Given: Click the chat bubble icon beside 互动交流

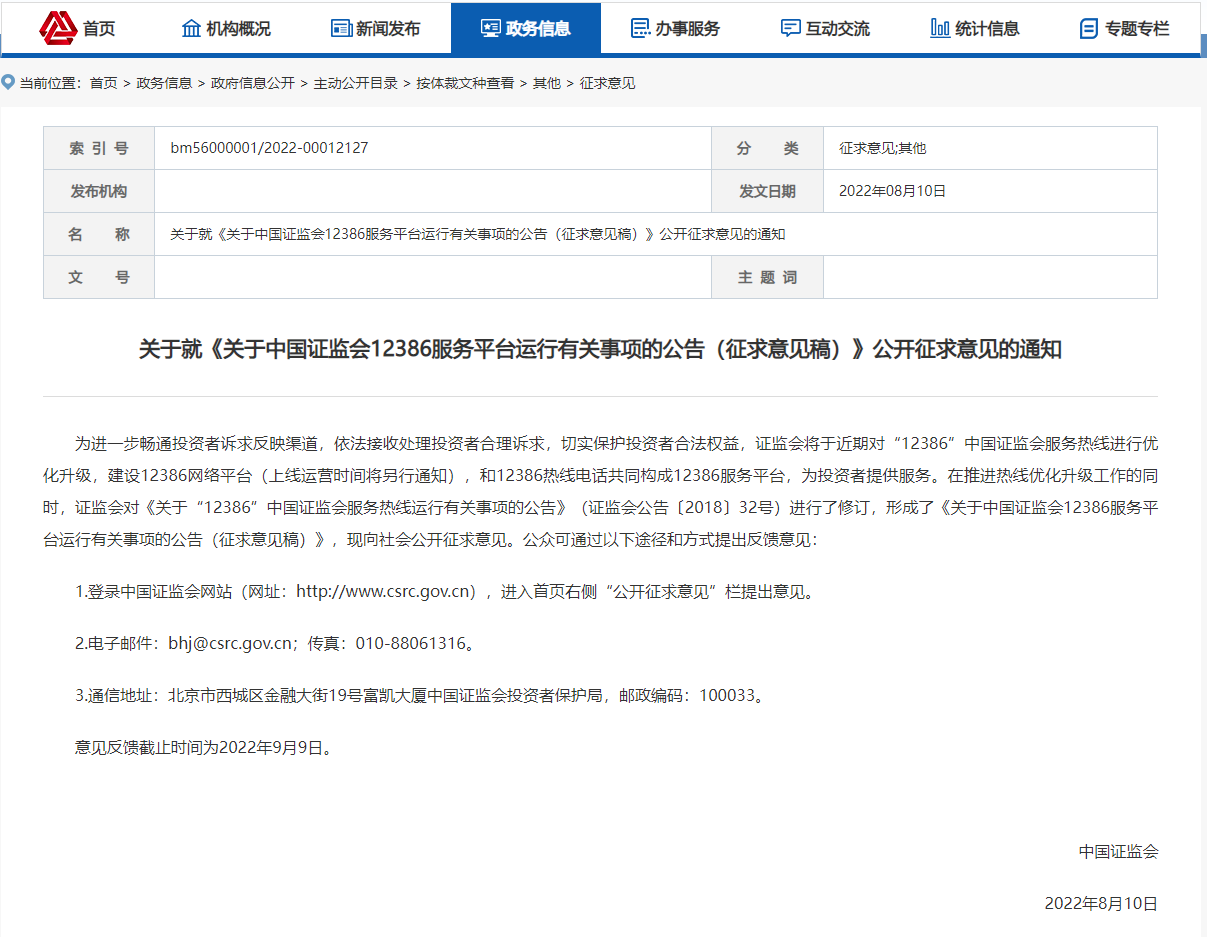Looking at the screenshot, I should click(790, 28).
